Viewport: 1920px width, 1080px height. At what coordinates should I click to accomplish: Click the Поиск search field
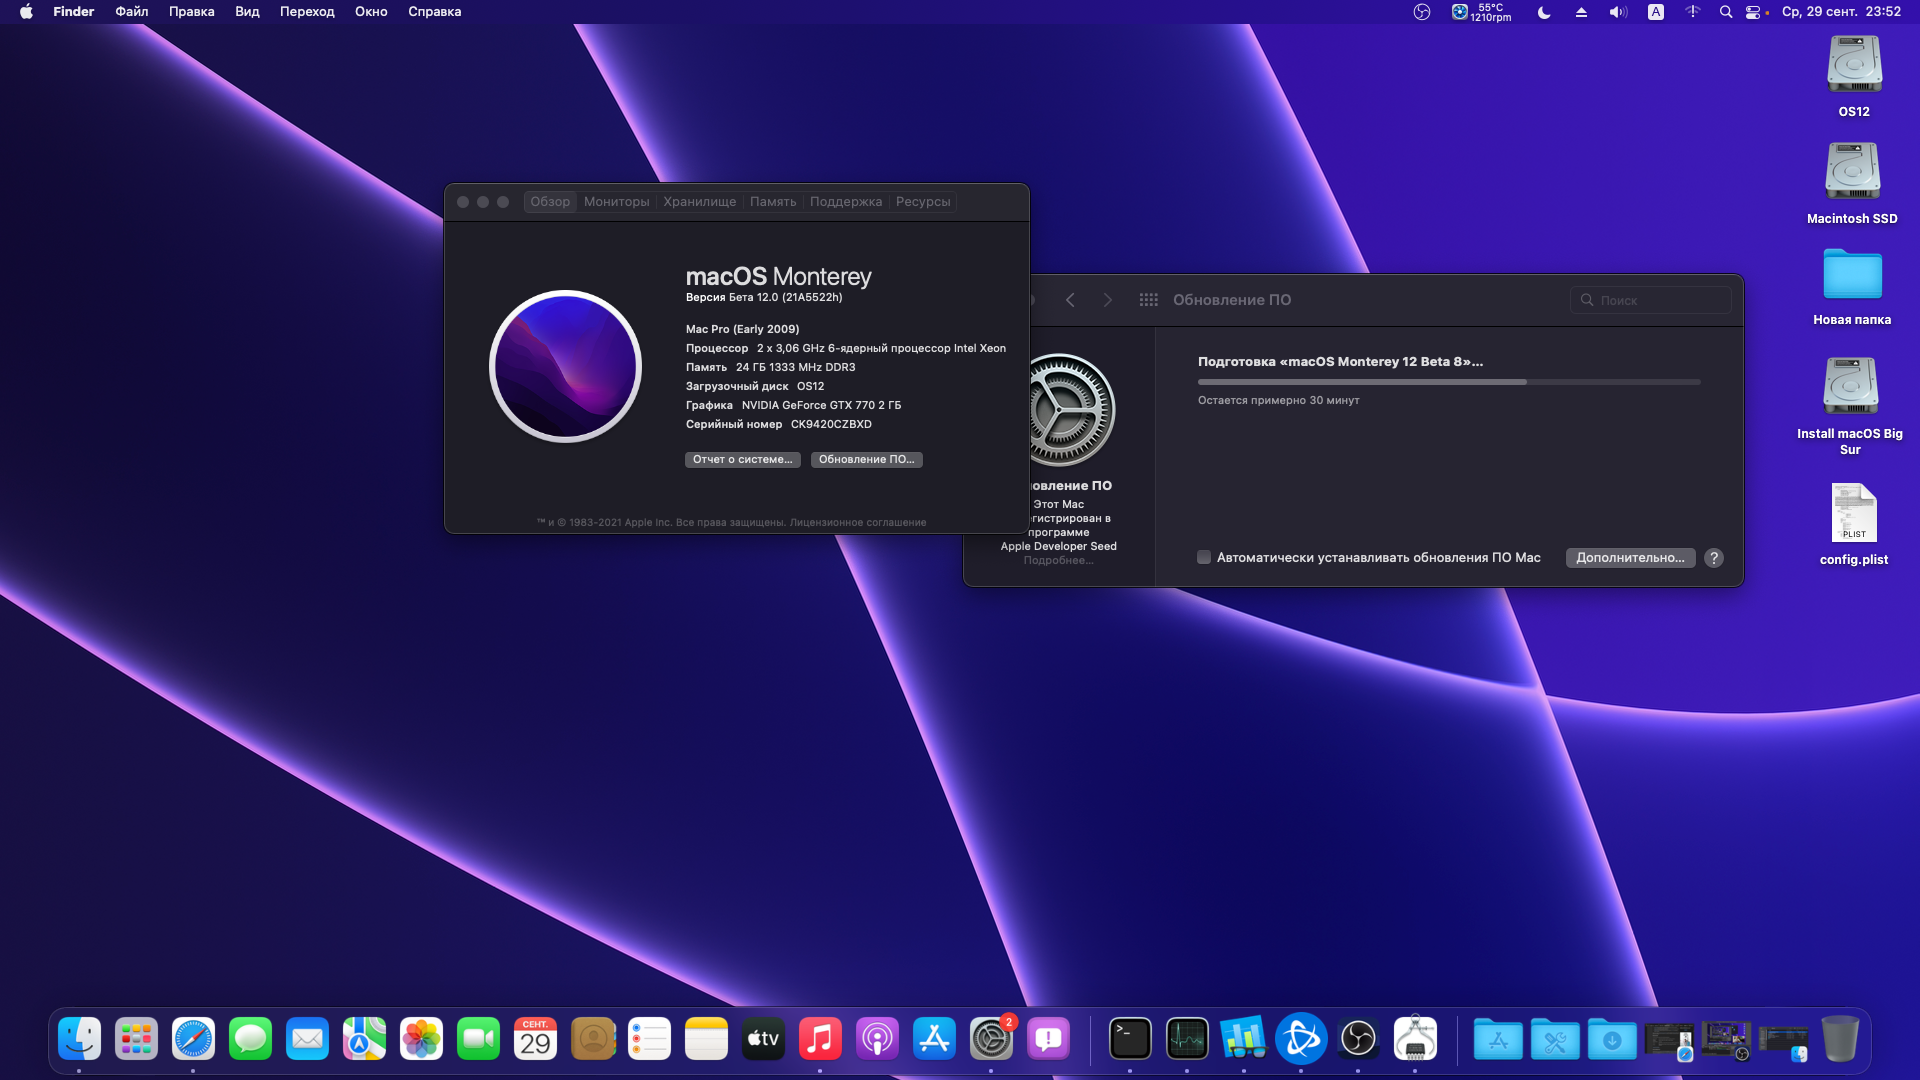point(1650,300)
